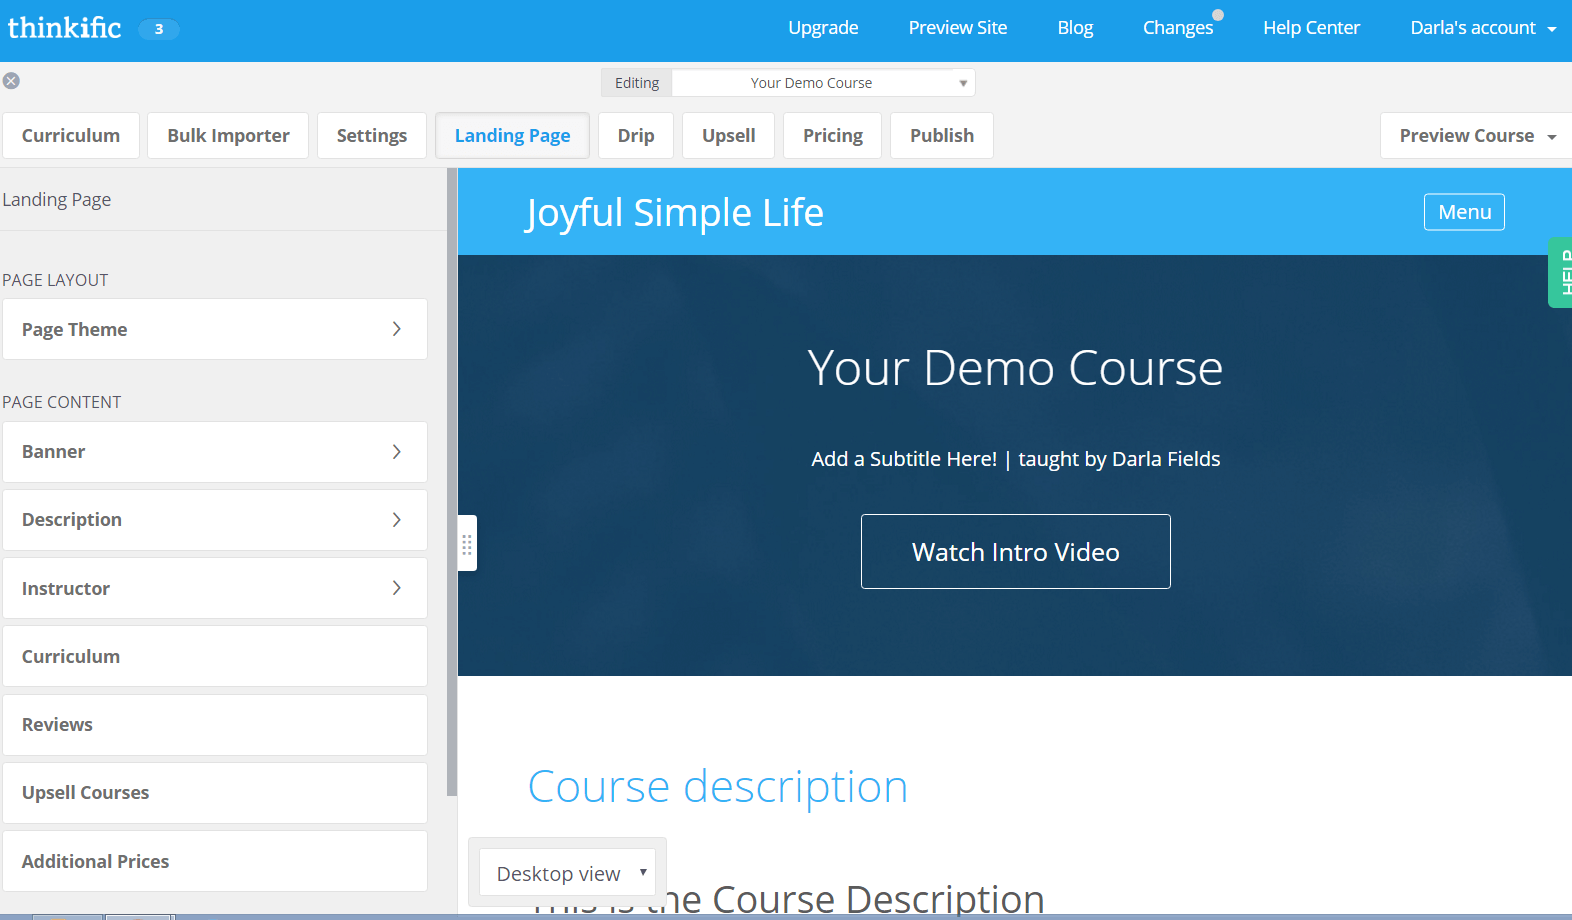
Task: Open the course selector dropdown
Action: (822, 83)
